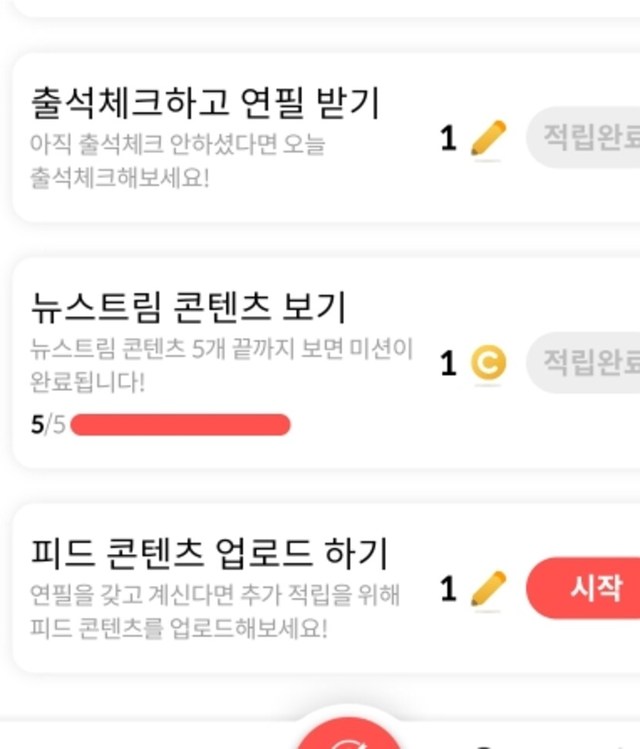
Task: Open the 뉴스트림 콘텐츠 보기 mission title
Action: click(188, 306)
